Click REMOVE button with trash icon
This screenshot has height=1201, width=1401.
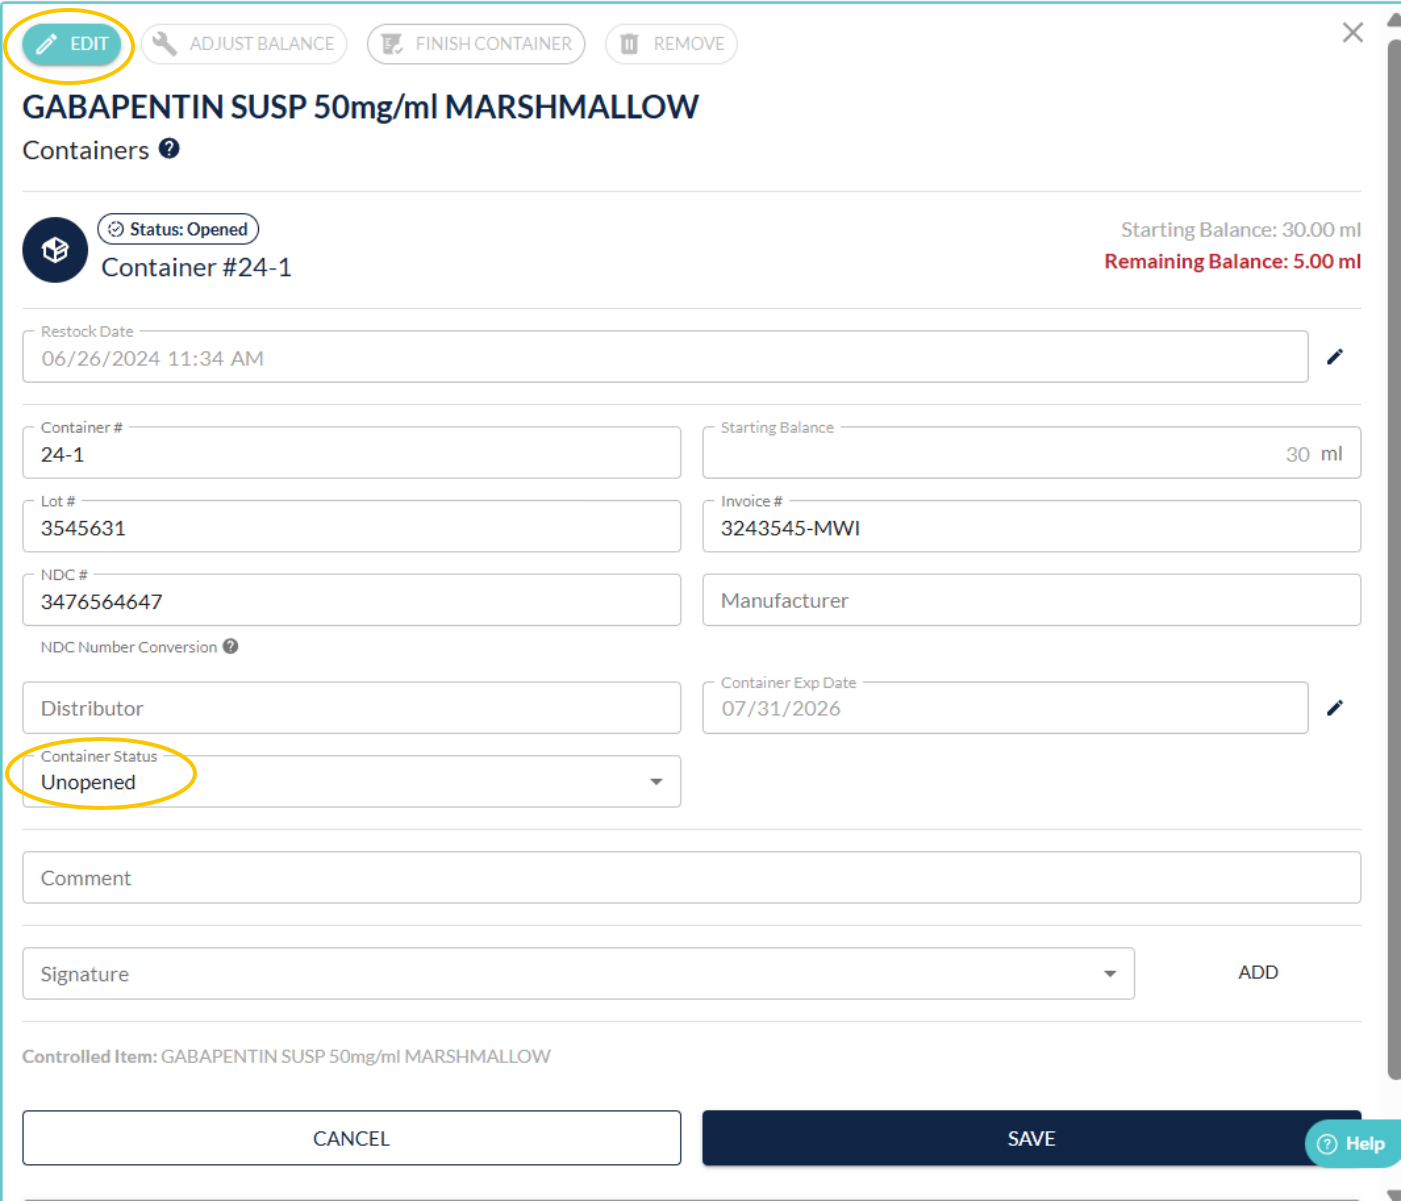click(x=671, y=44)
